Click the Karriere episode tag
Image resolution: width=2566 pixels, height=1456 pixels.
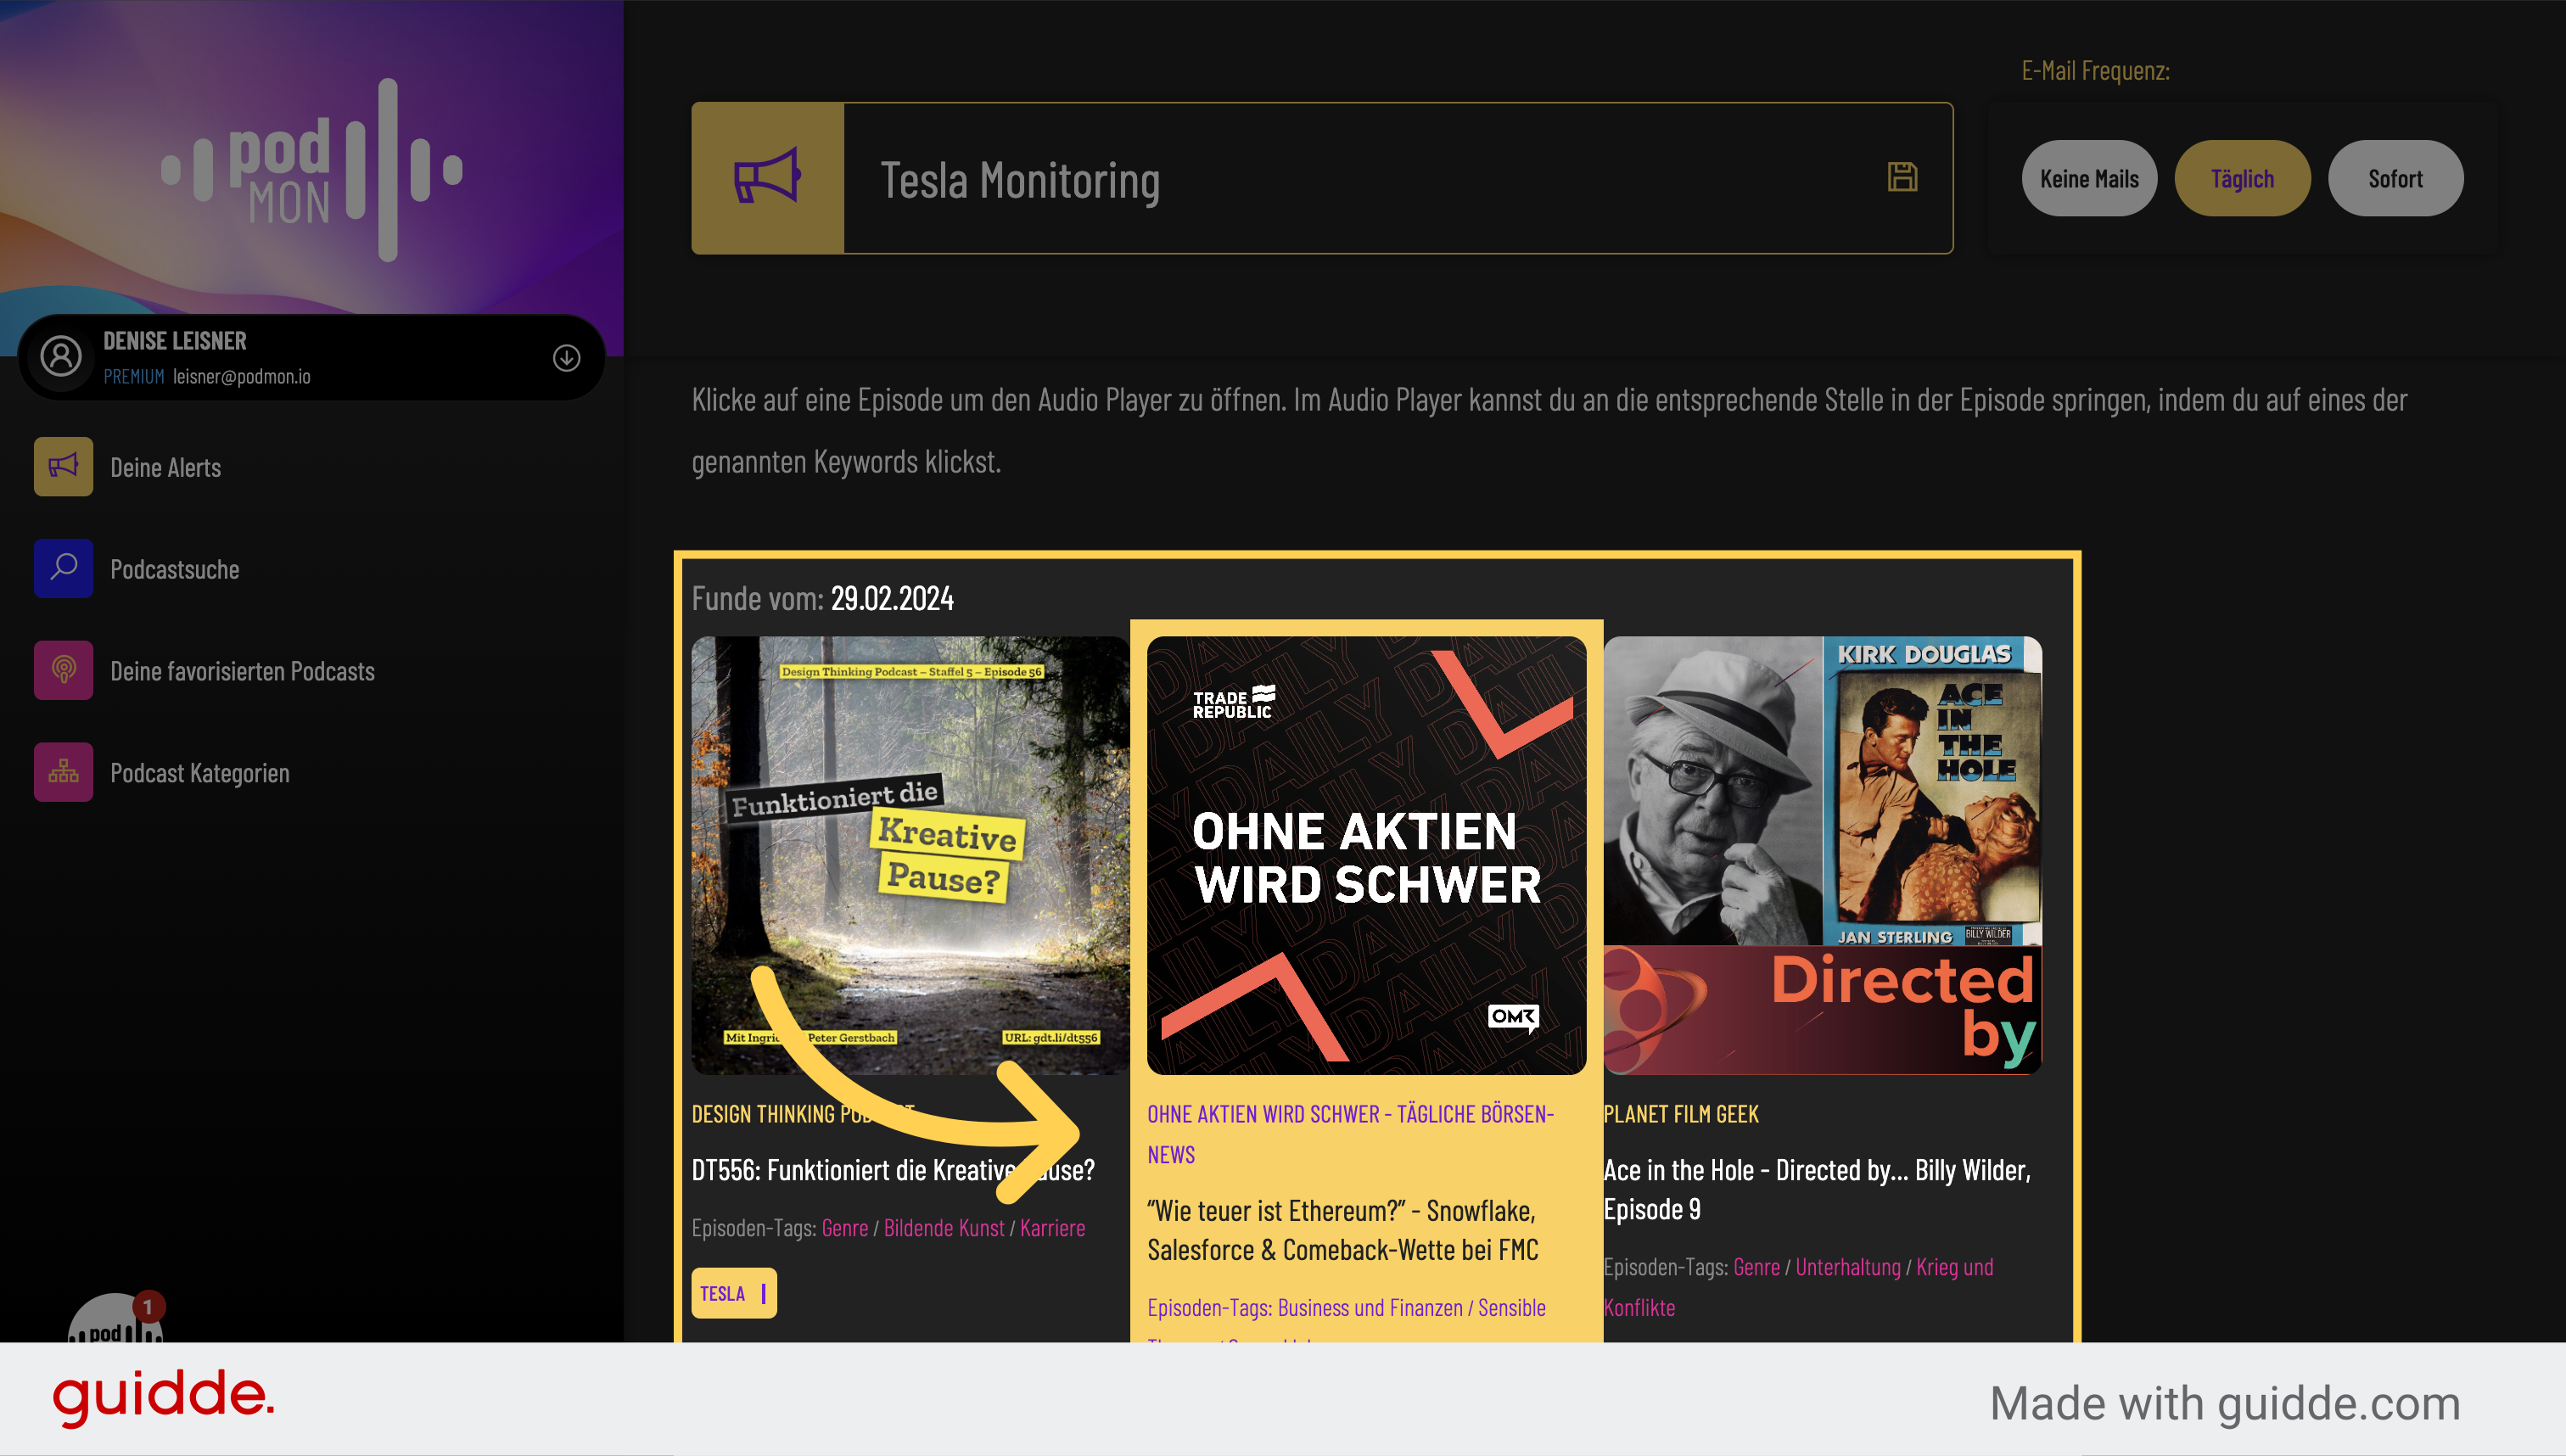click(x=1052, y=1228)
